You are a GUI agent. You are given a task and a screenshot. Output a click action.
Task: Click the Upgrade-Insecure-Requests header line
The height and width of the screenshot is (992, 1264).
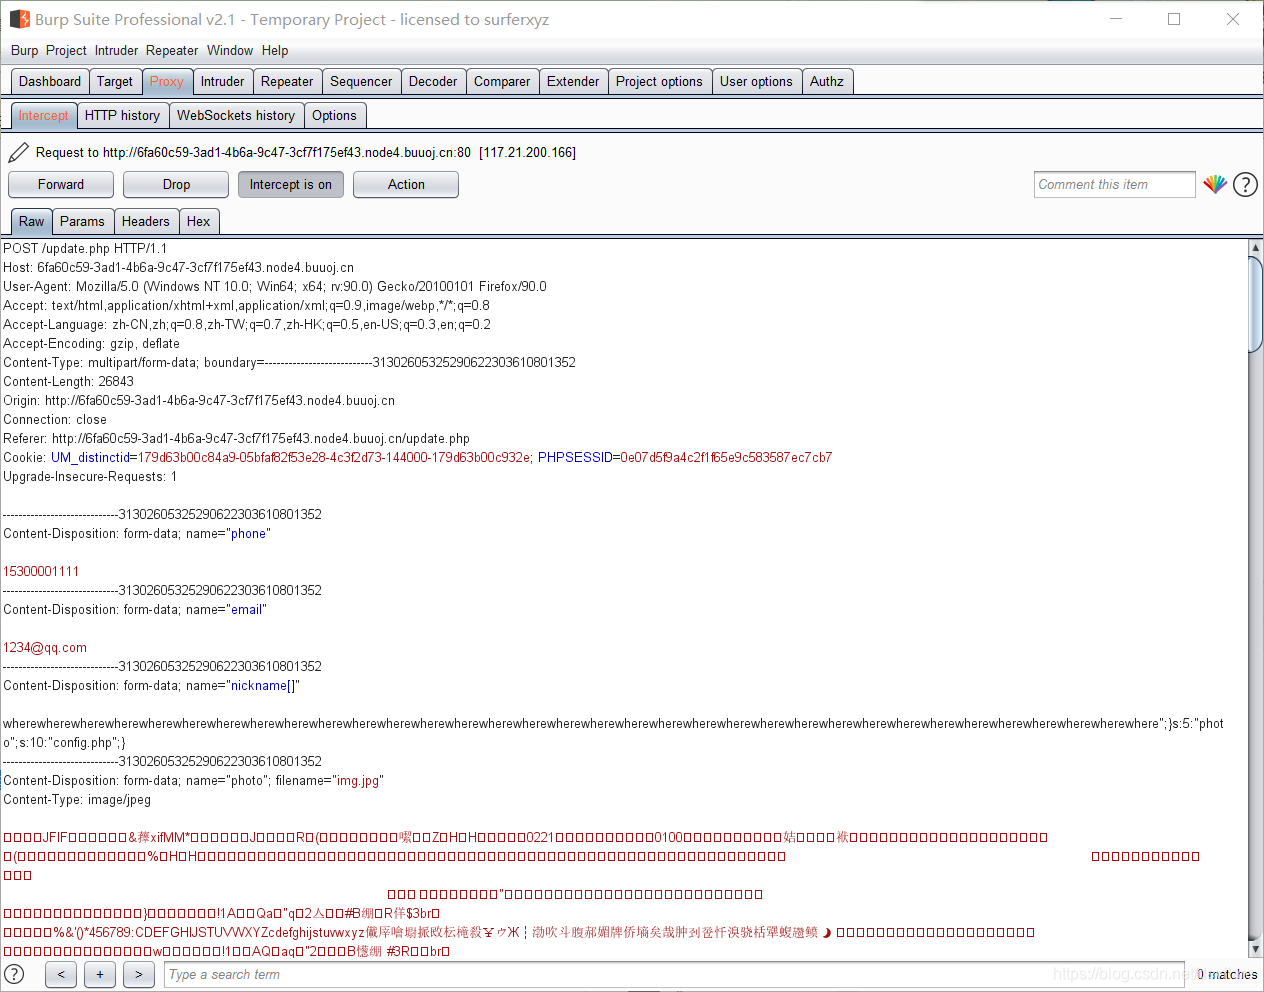90,476
